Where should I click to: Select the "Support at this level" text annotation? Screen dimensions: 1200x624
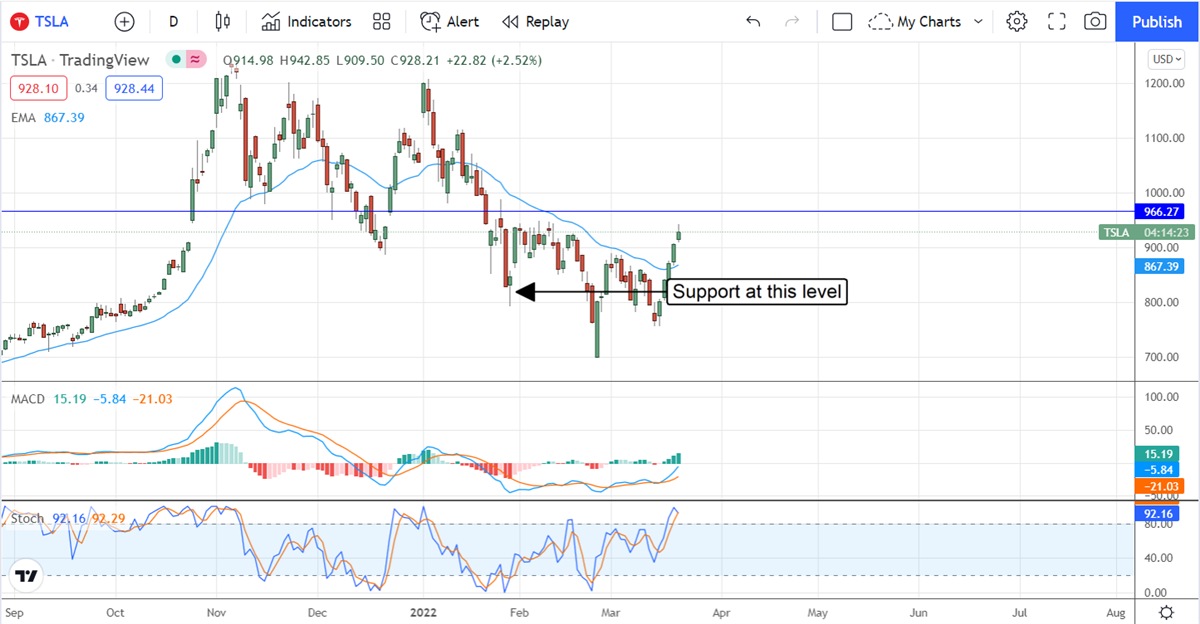click(757, 292)
